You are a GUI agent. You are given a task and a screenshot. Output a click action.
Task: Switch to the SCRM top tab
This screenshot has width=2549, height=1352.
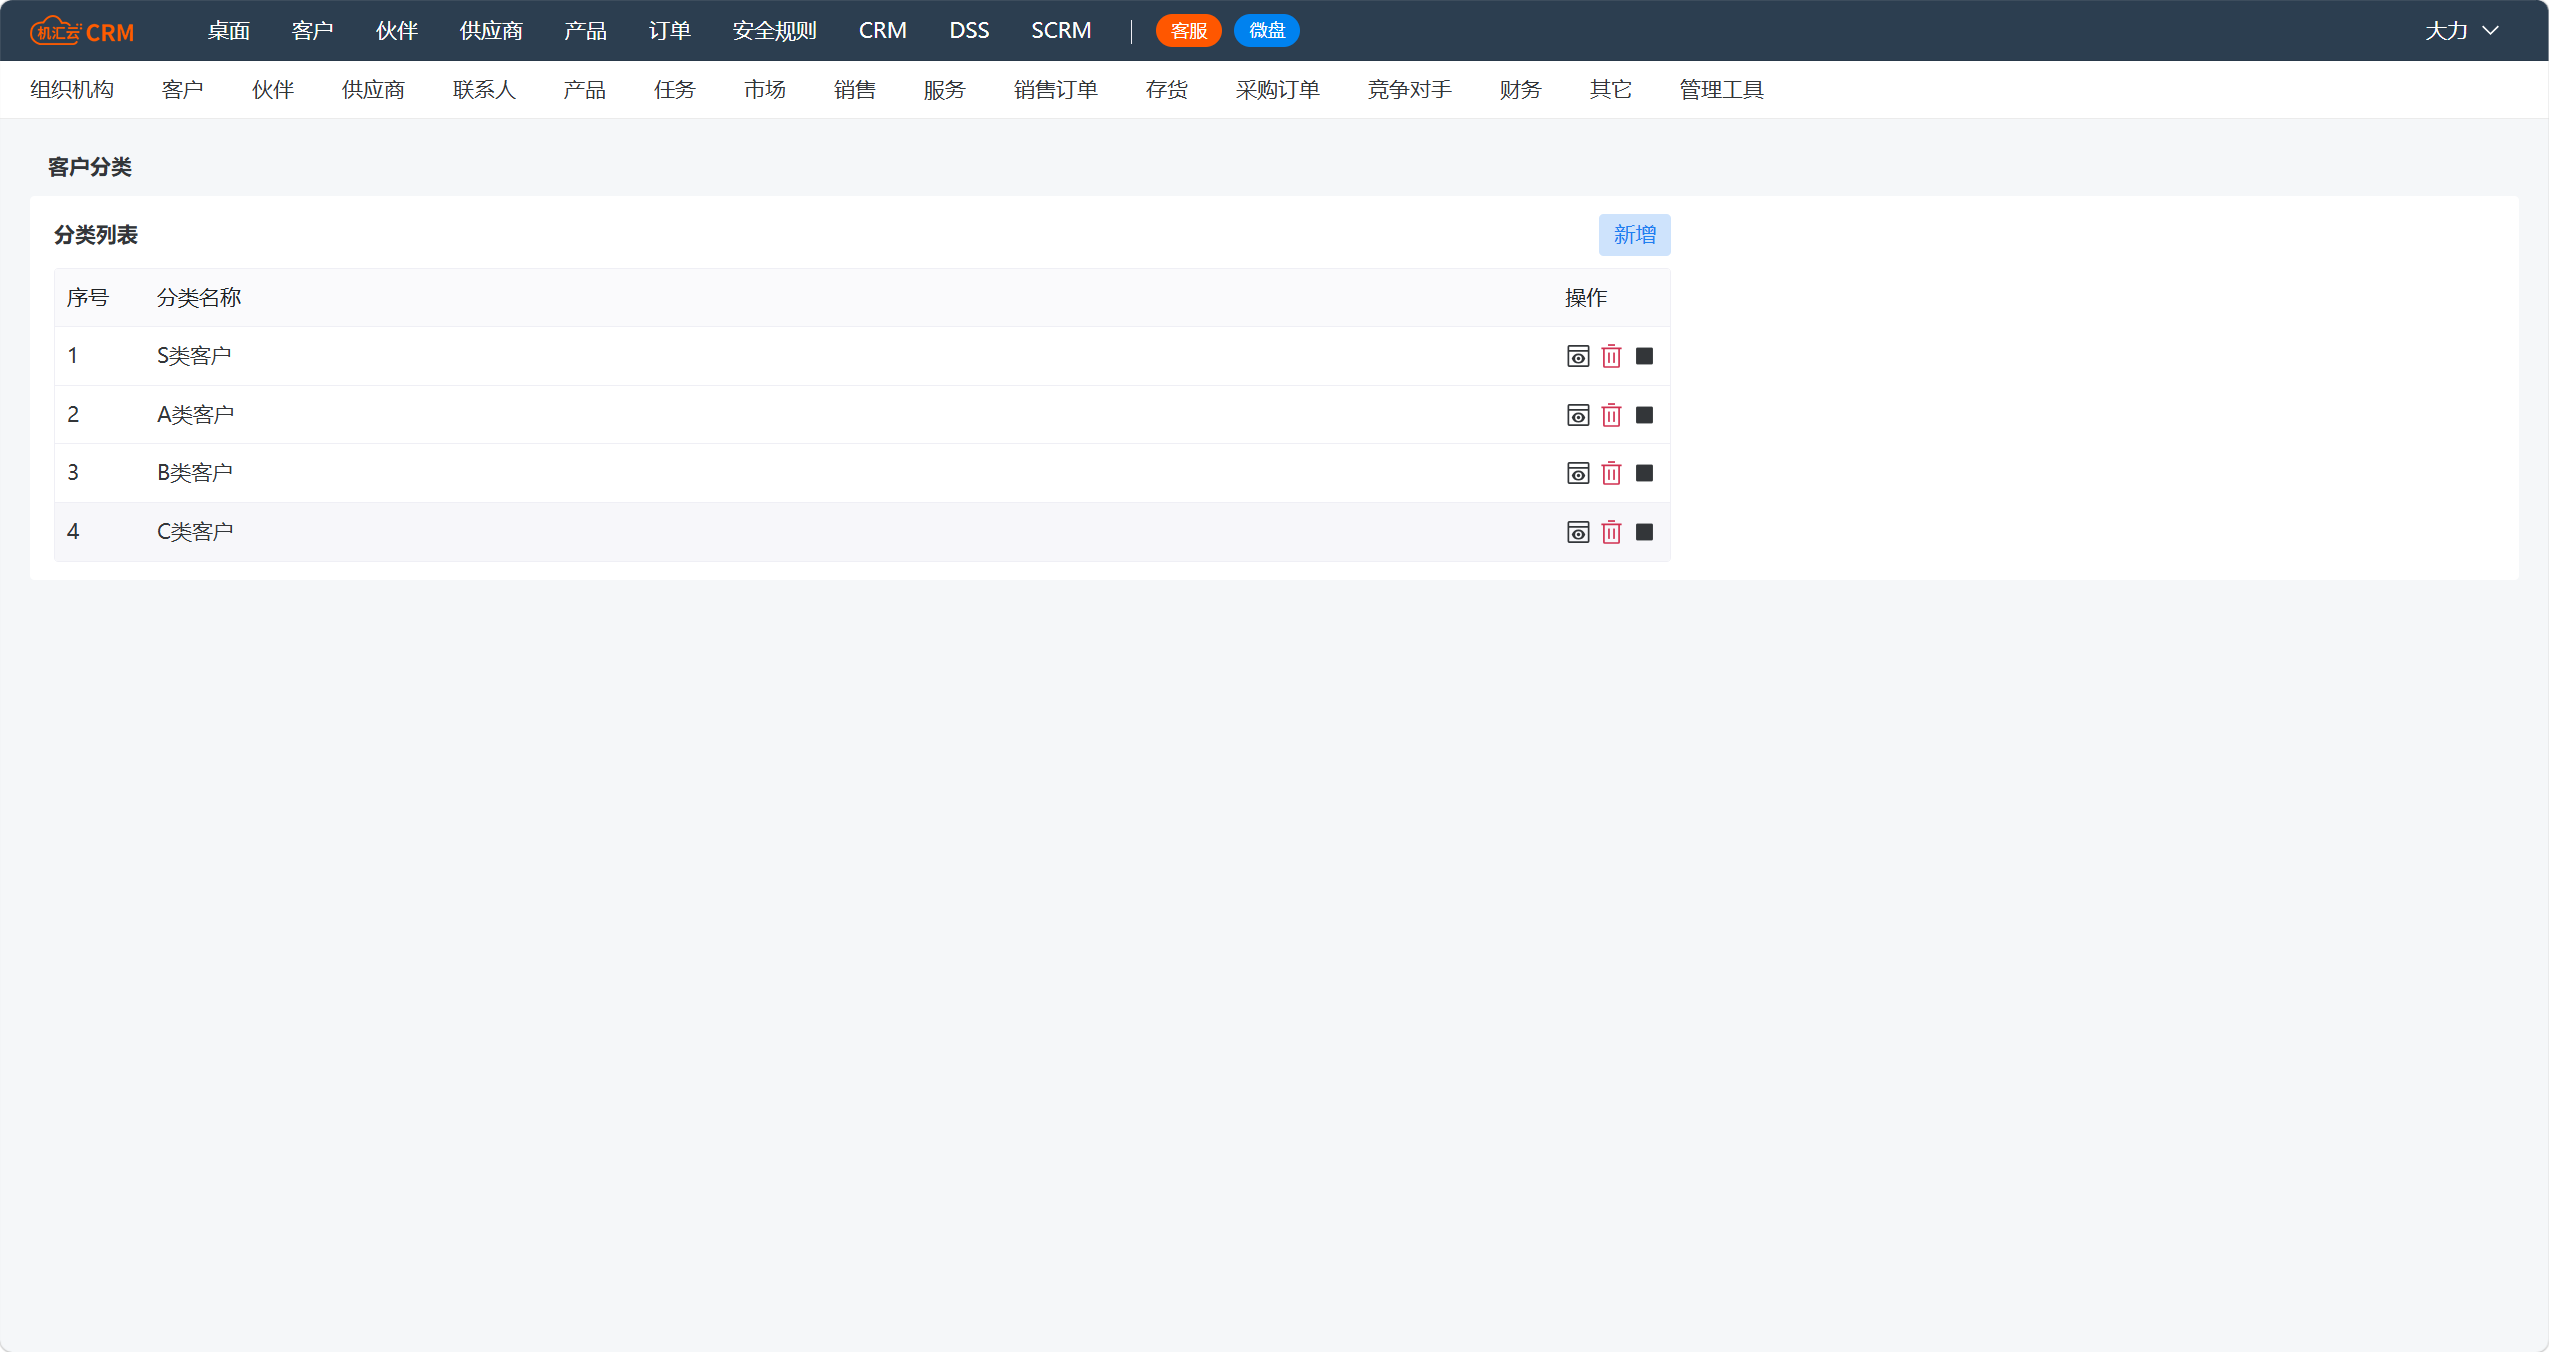tap(1061, 31)
